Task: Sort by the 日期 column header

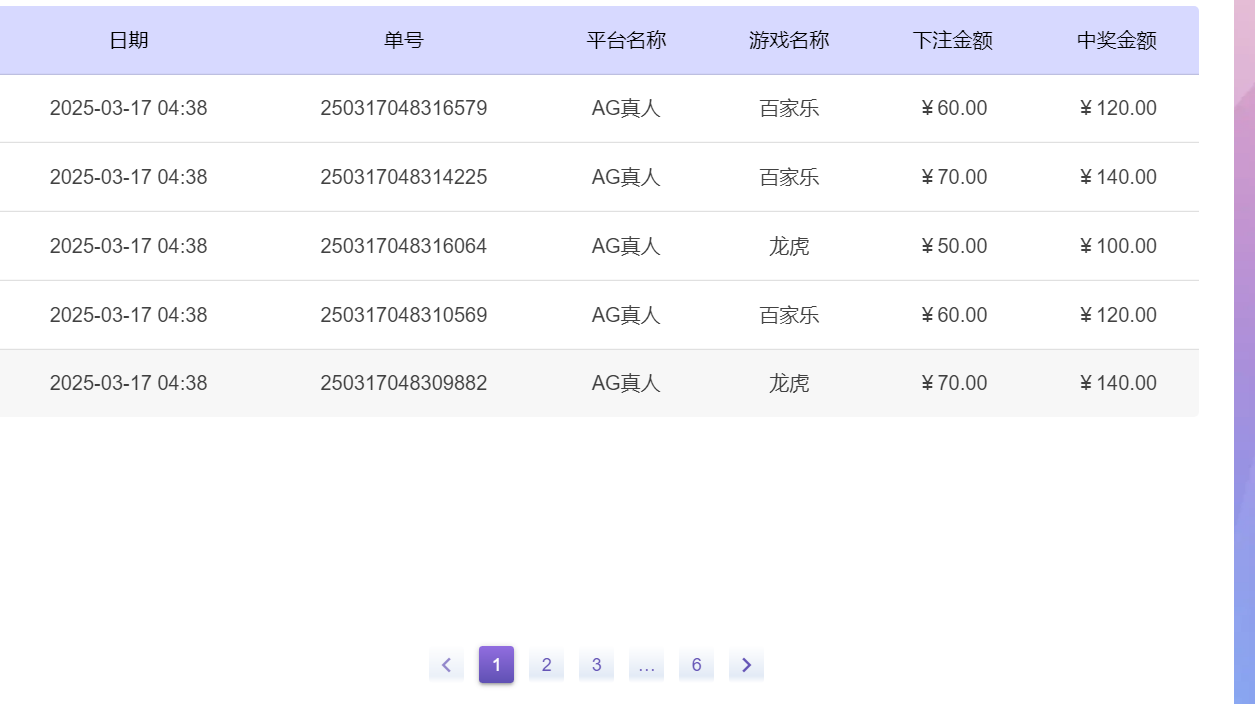Action: (128, 40)
